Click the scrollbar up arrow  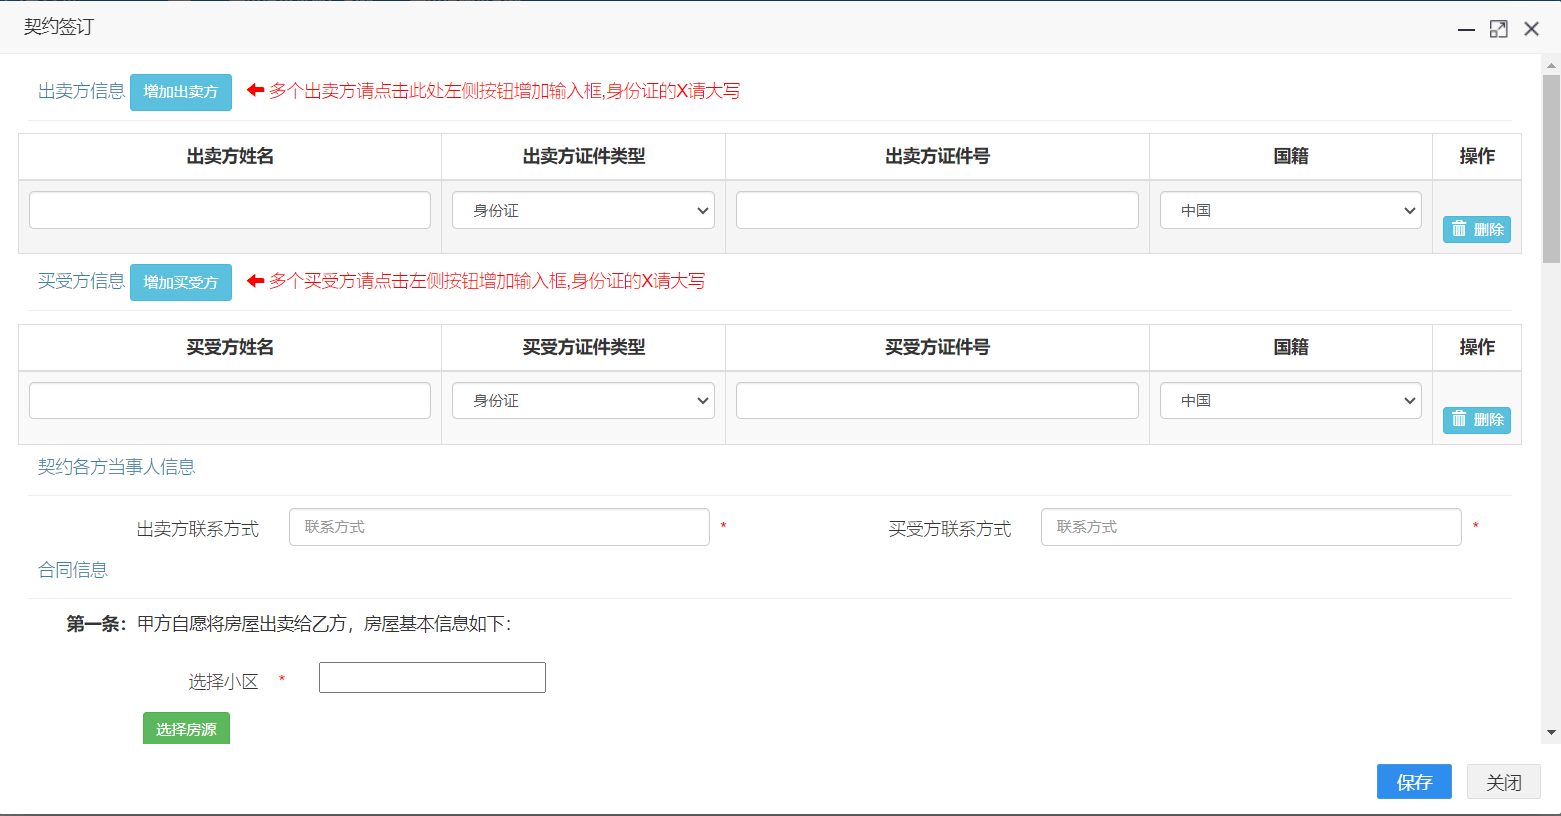click(x=1551, y=65)
